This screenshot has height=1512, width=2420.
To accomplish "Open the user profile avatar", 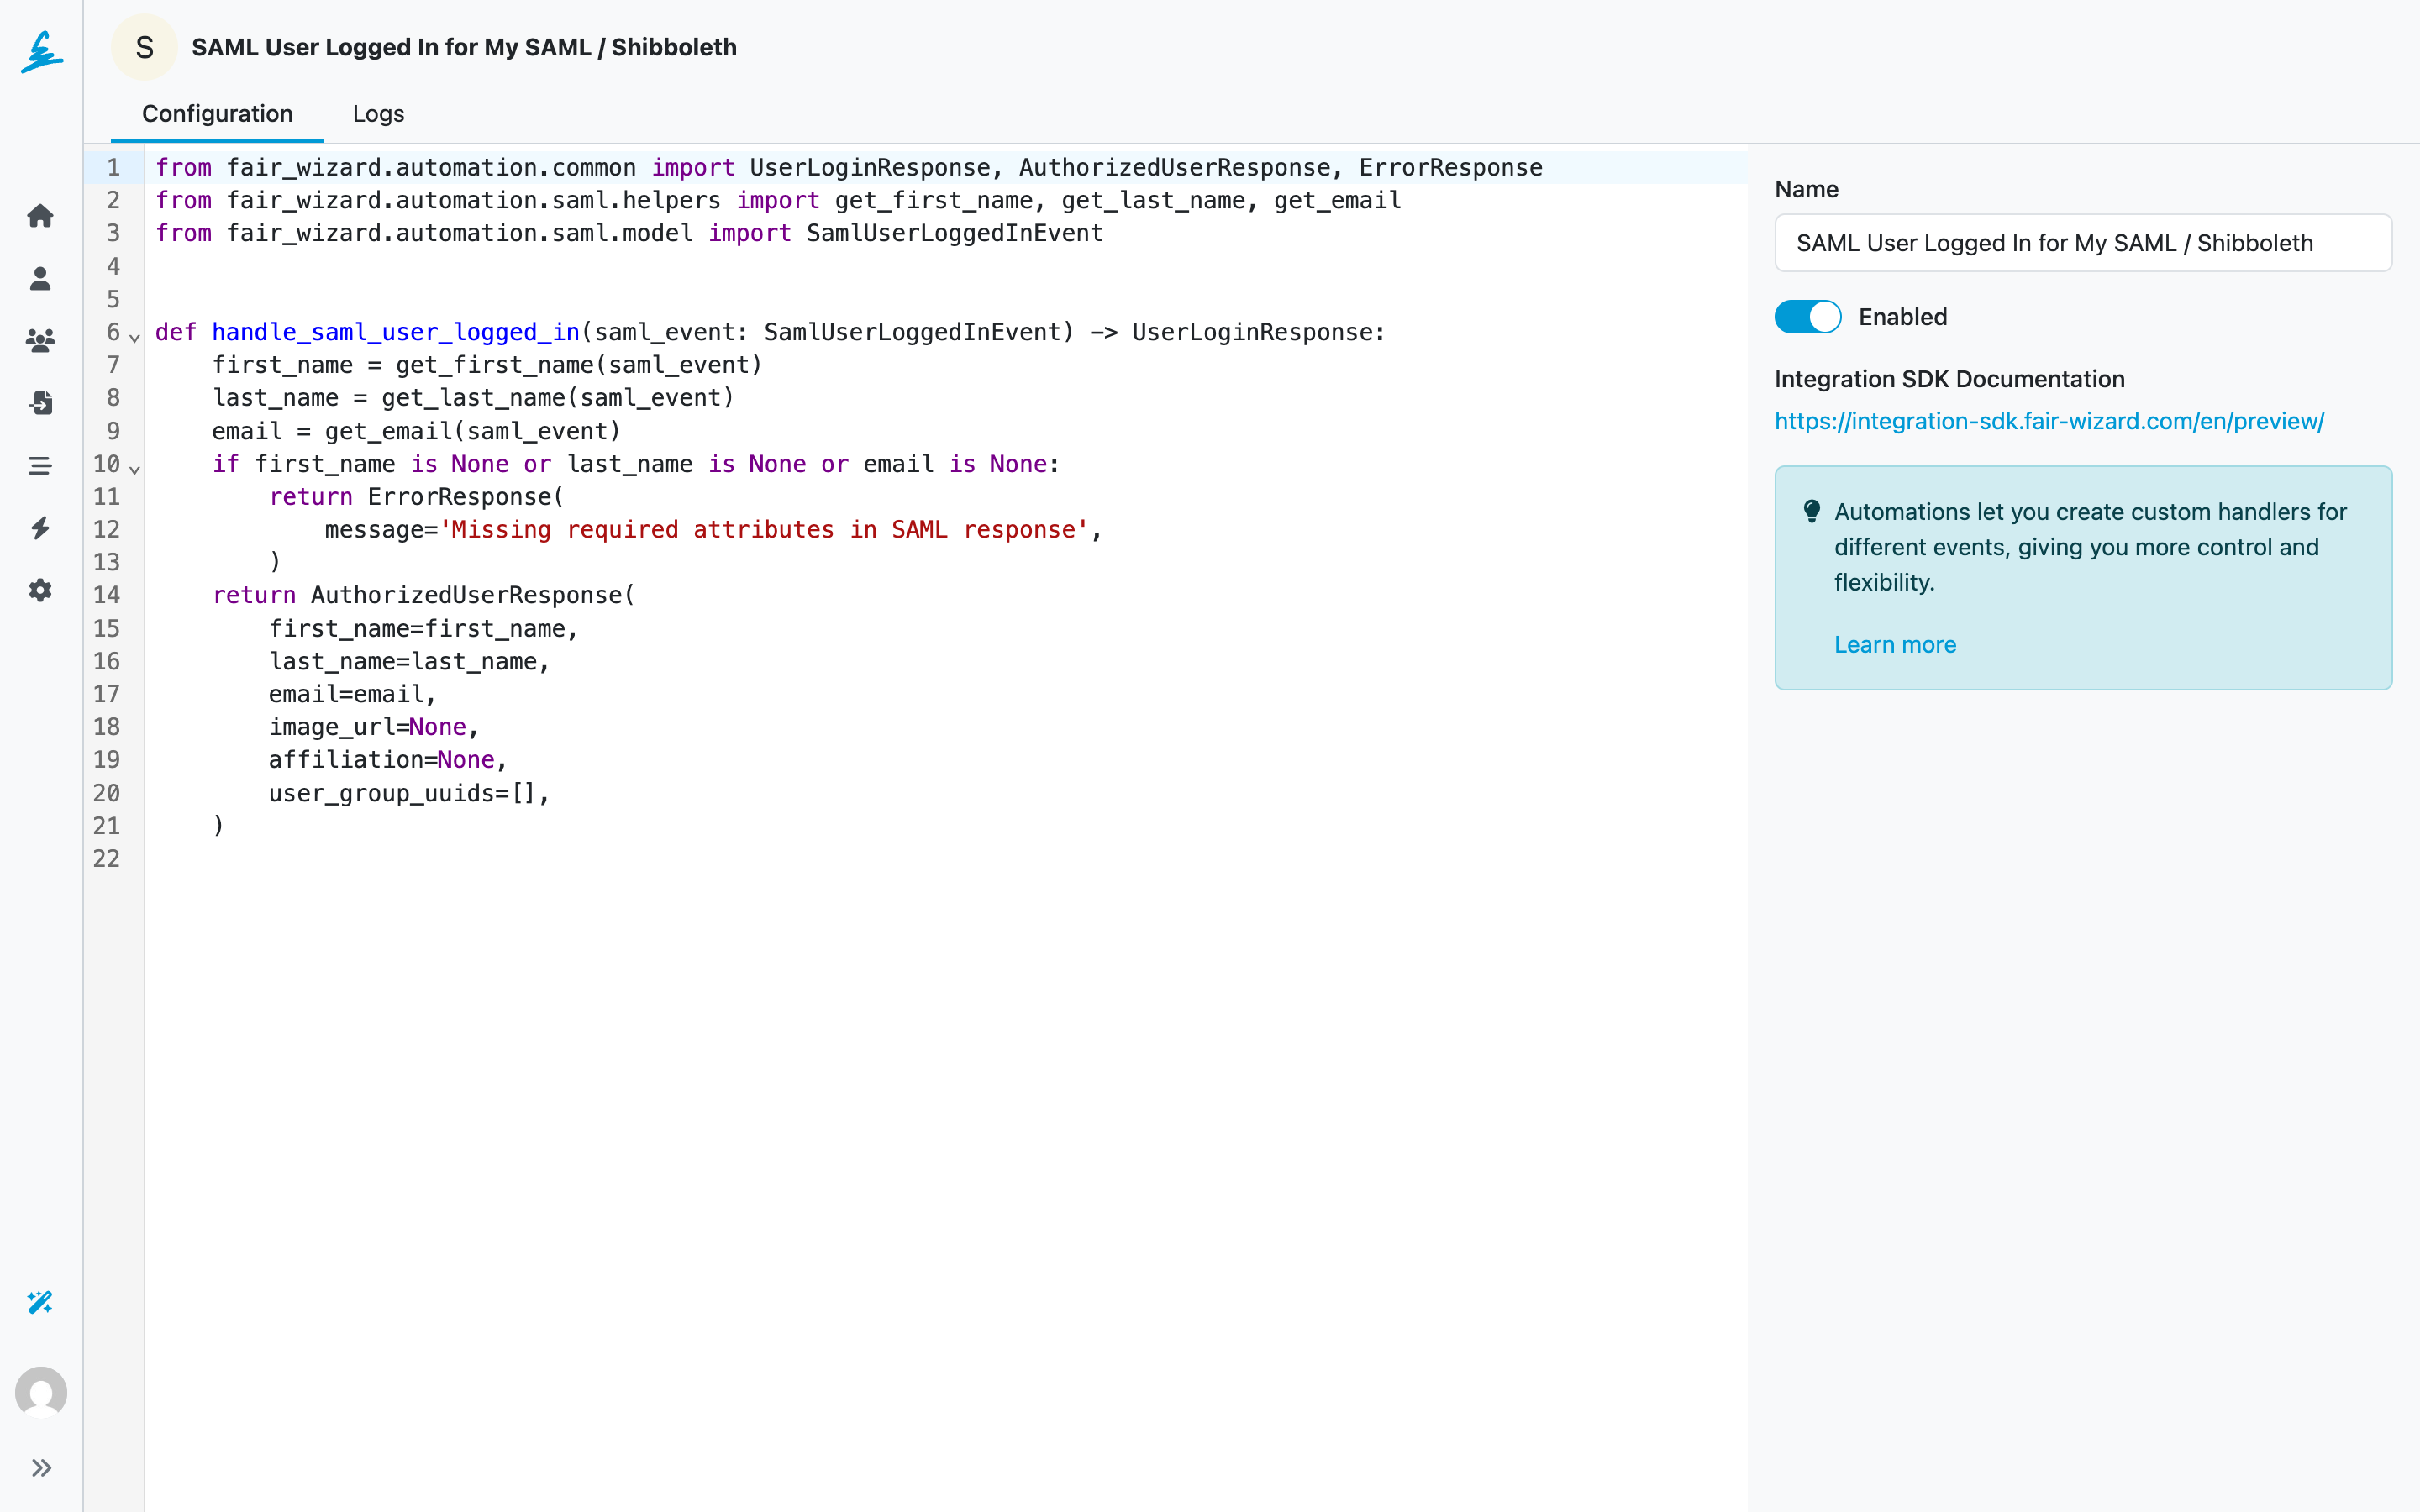I will coord(41,1392).
